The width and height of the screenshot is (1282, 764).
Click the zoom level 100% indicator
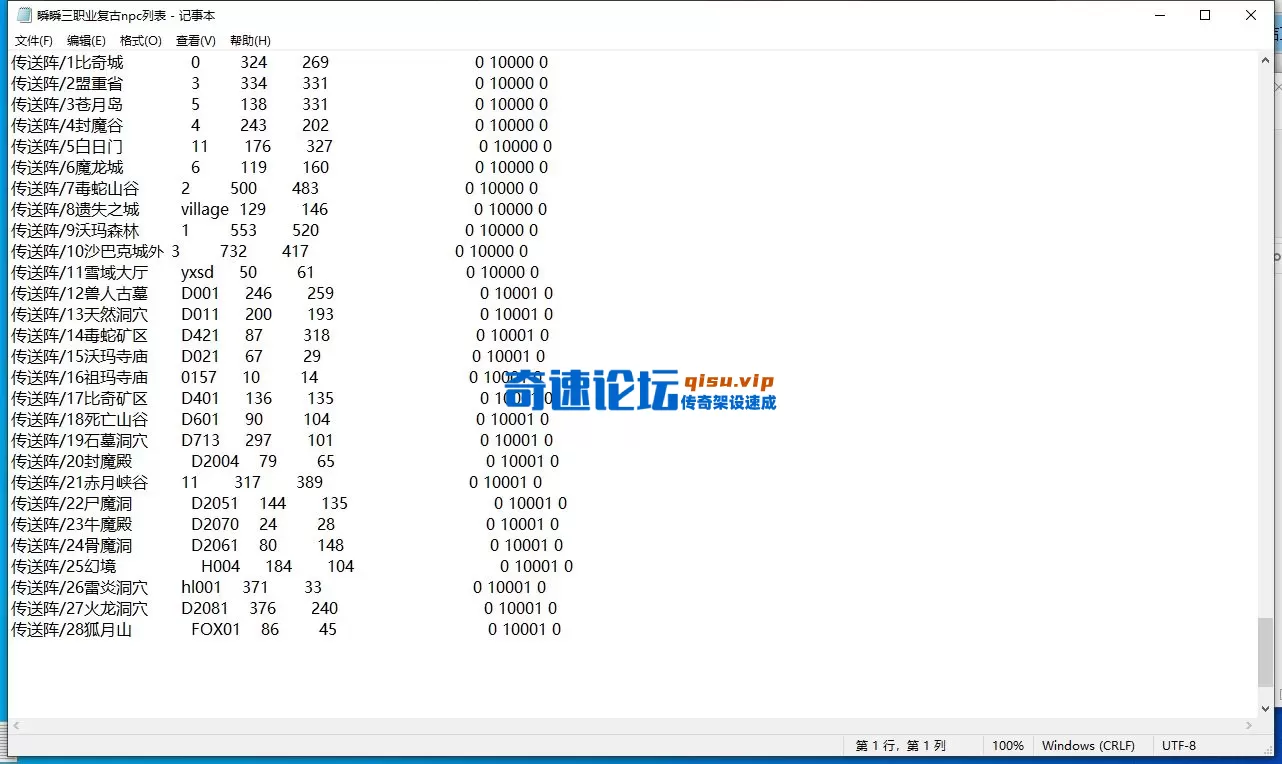pyautogui.click(x=1008, y=745)
